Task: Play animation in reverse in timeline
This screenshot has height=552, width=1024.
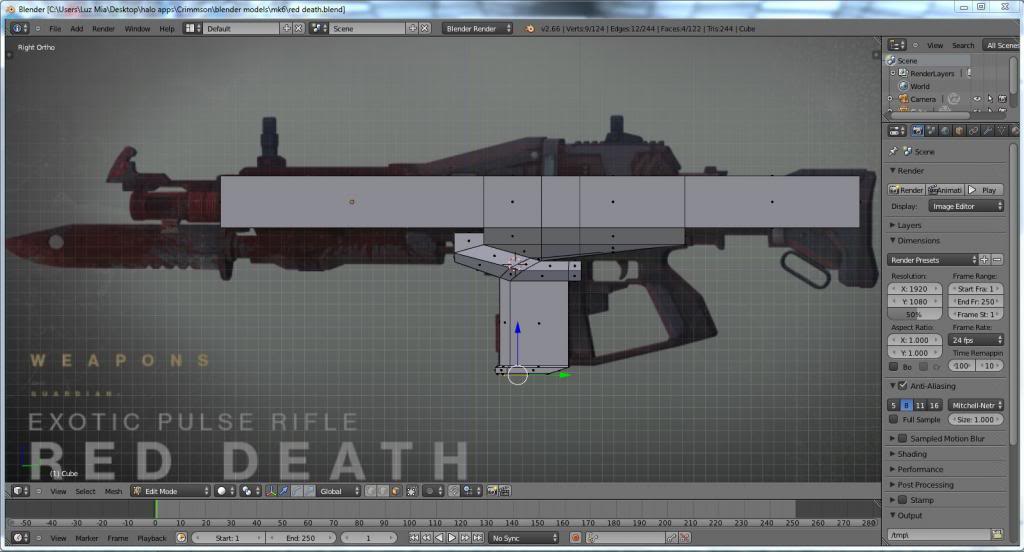Action: pyautogui.click(x=440, y=538)
